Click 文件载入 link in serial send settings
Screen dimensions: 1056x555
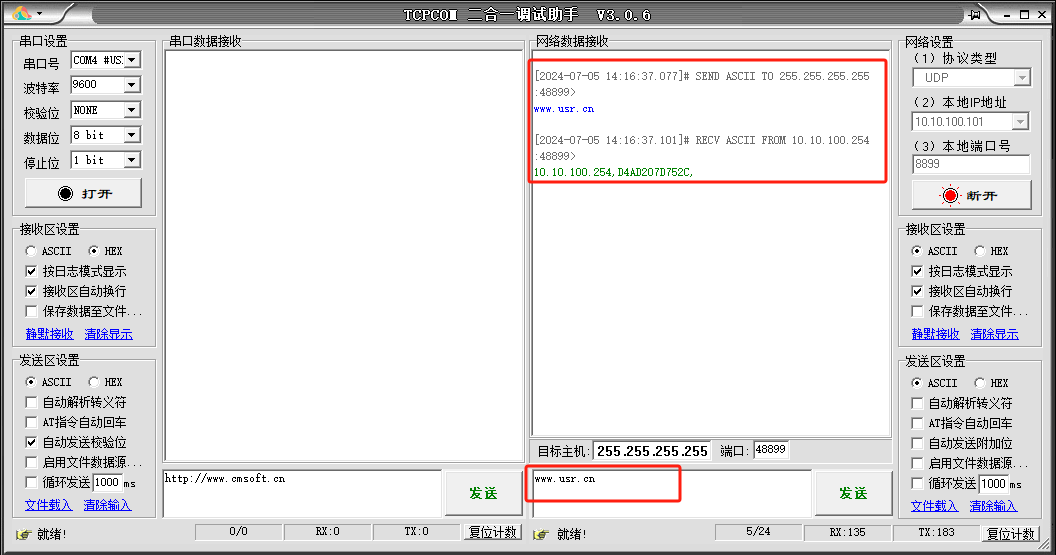point(48,505)
